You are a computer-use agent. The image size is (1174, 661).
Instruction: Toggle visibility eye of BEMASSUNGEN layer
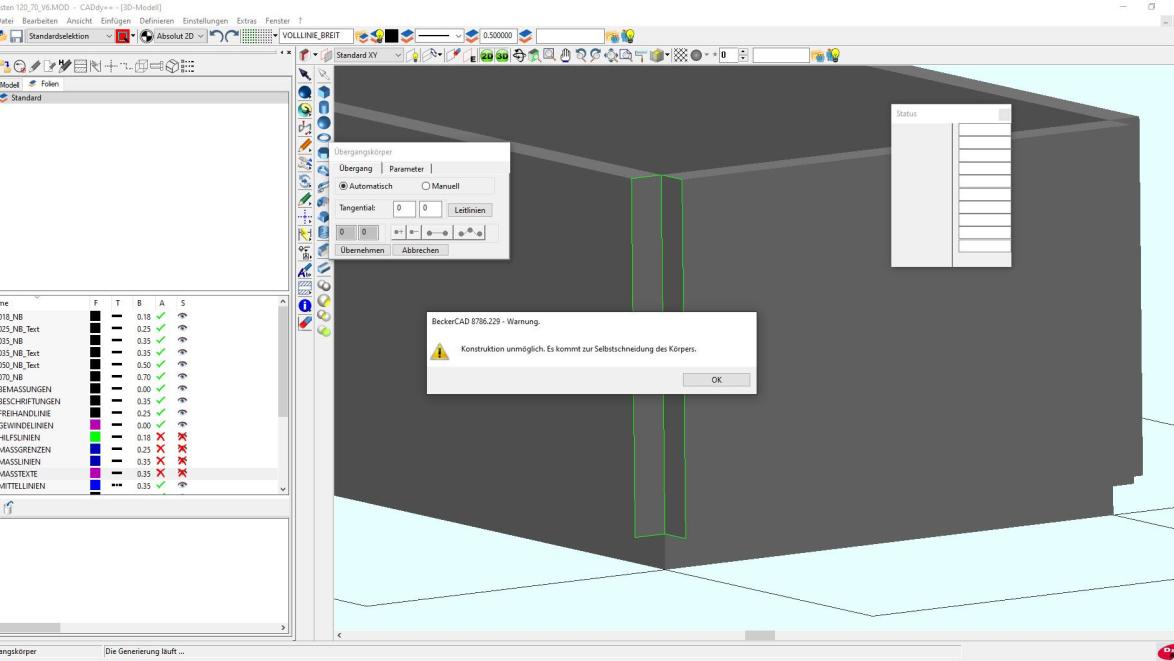click(182, 389)
